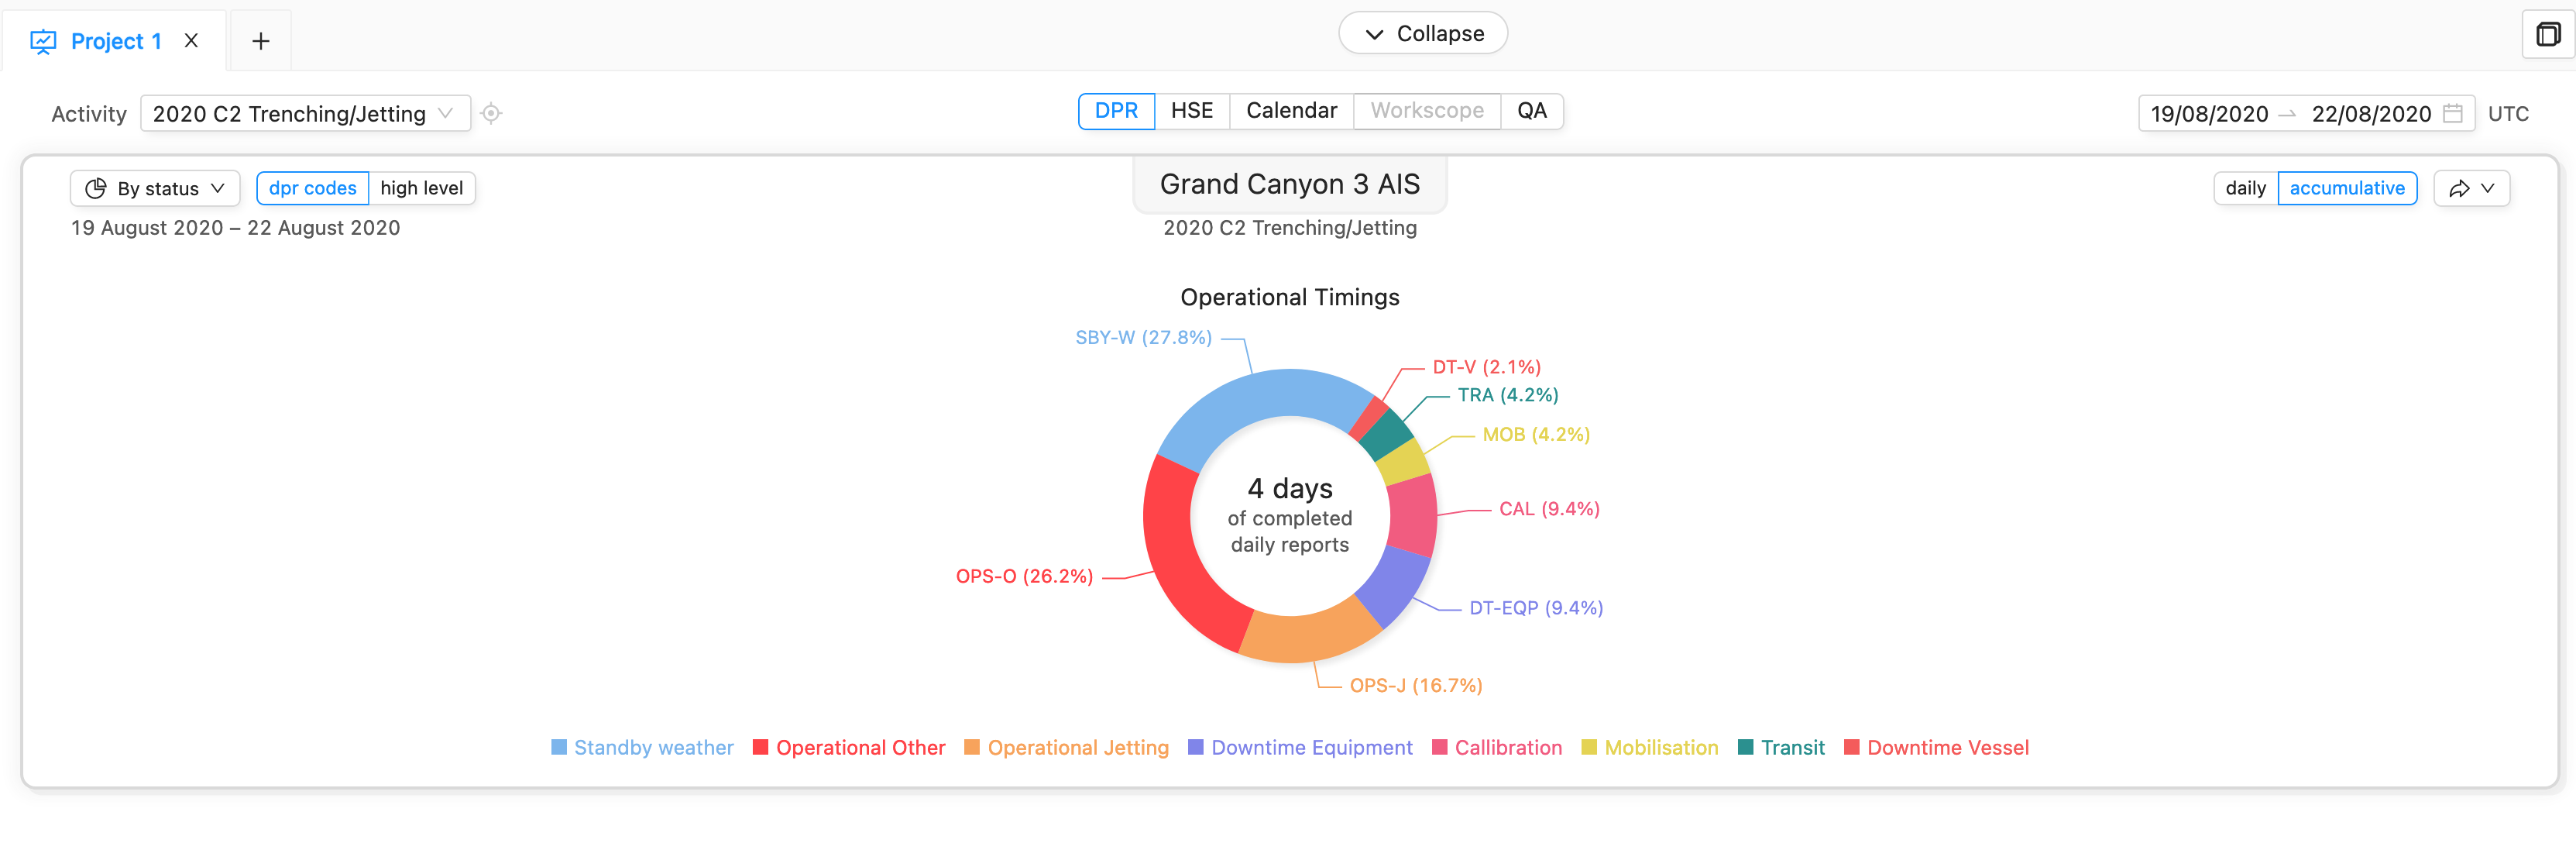Set start date field 19/08/2020
Image resolution: width=2576 pixels, height=843 pixels.
pos(2209,114)
